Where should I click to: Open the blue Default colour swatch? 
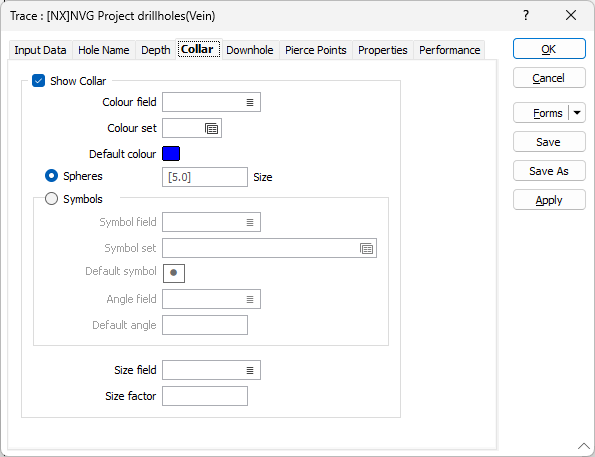pyautogui.click(x=171, y=154)
